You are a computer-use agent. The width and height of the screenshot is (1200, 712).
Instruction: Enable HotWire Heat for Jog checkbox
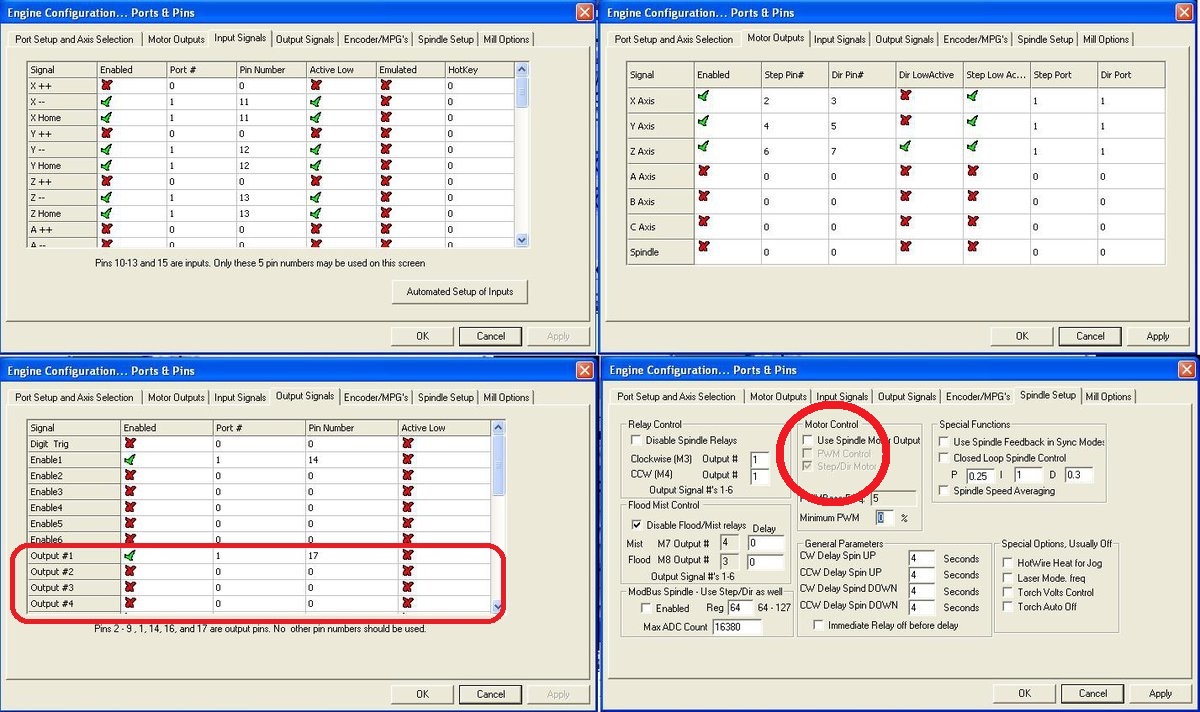1008,563
